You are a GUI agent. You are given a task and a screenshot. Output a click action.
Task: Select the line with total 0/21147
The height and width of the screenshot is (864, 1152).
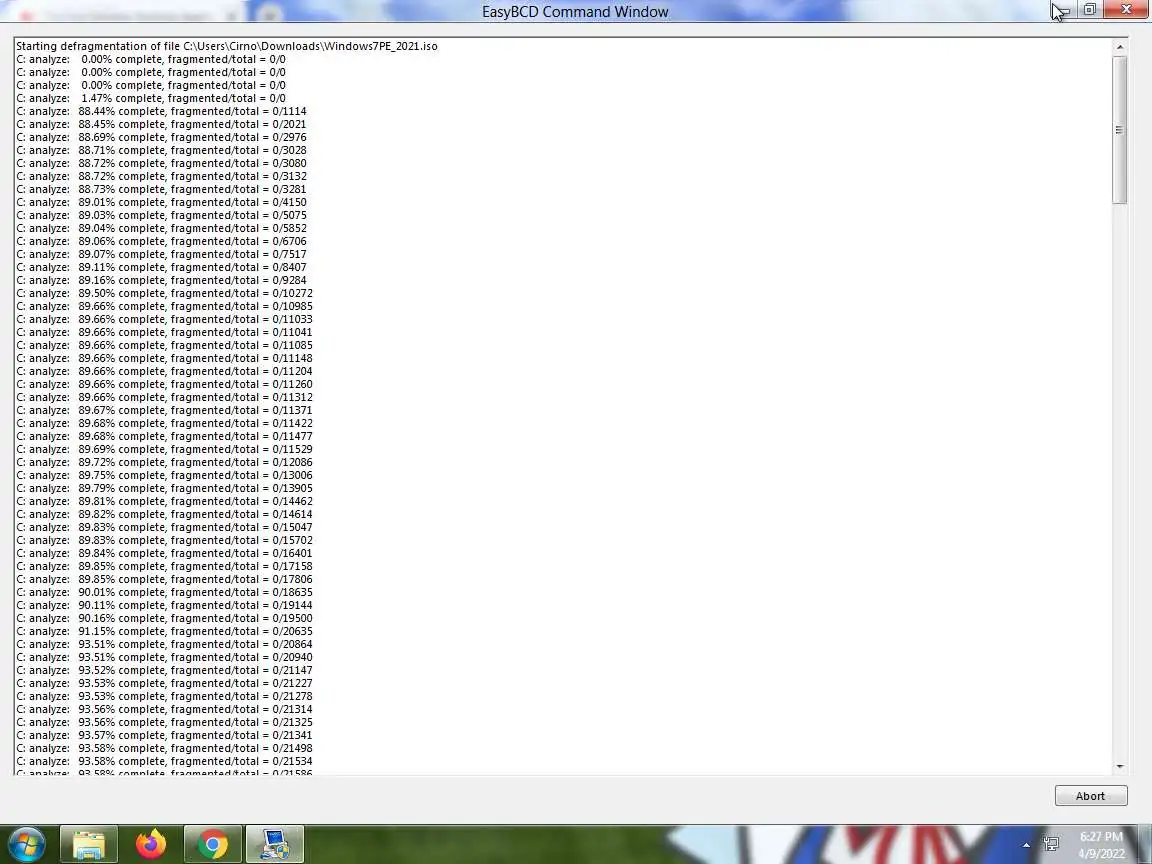(x=165, y=671)
